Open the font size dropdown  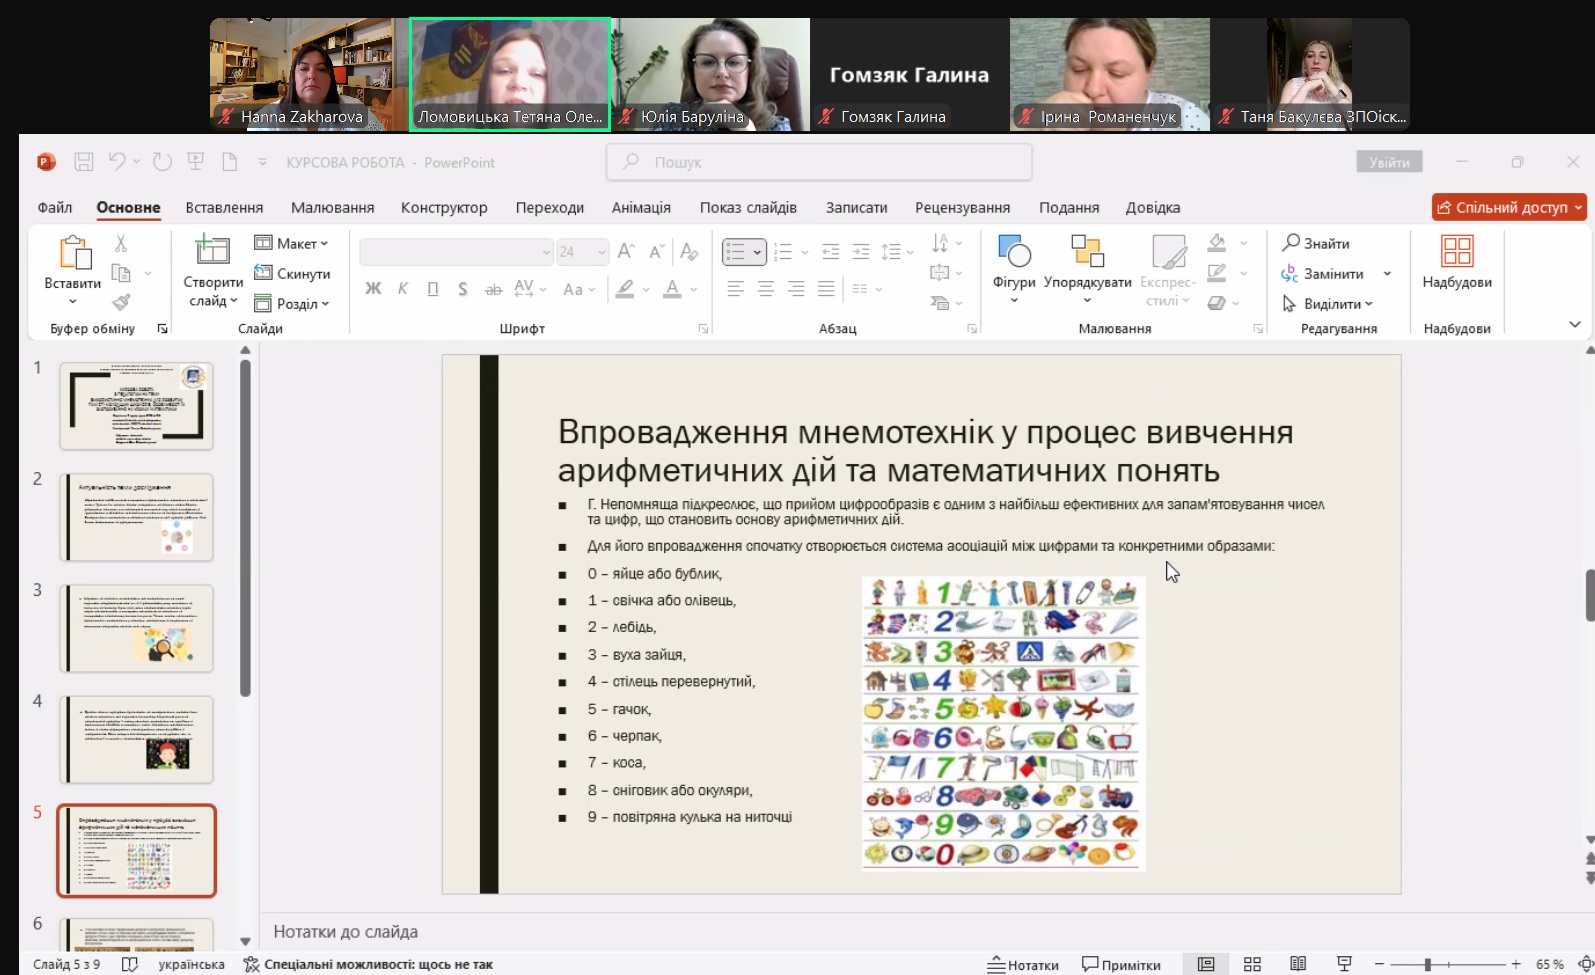point(602,252)
